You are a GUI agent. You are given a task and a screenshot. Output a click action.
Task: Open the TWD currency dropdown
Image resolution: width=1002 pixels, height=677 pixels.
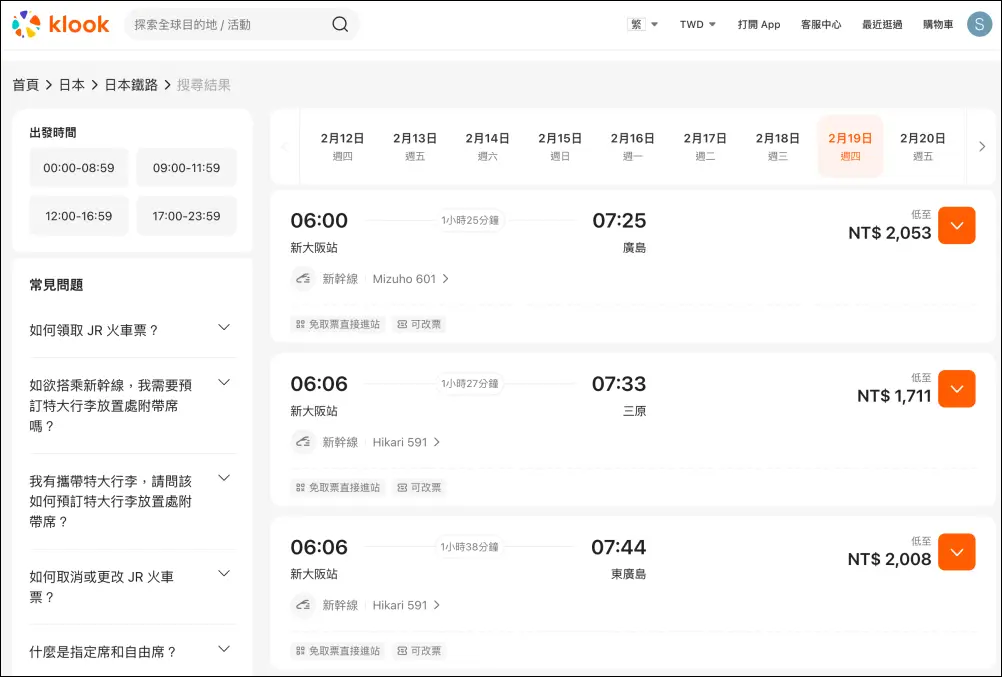pyautogui.click(x=698, y=24)
